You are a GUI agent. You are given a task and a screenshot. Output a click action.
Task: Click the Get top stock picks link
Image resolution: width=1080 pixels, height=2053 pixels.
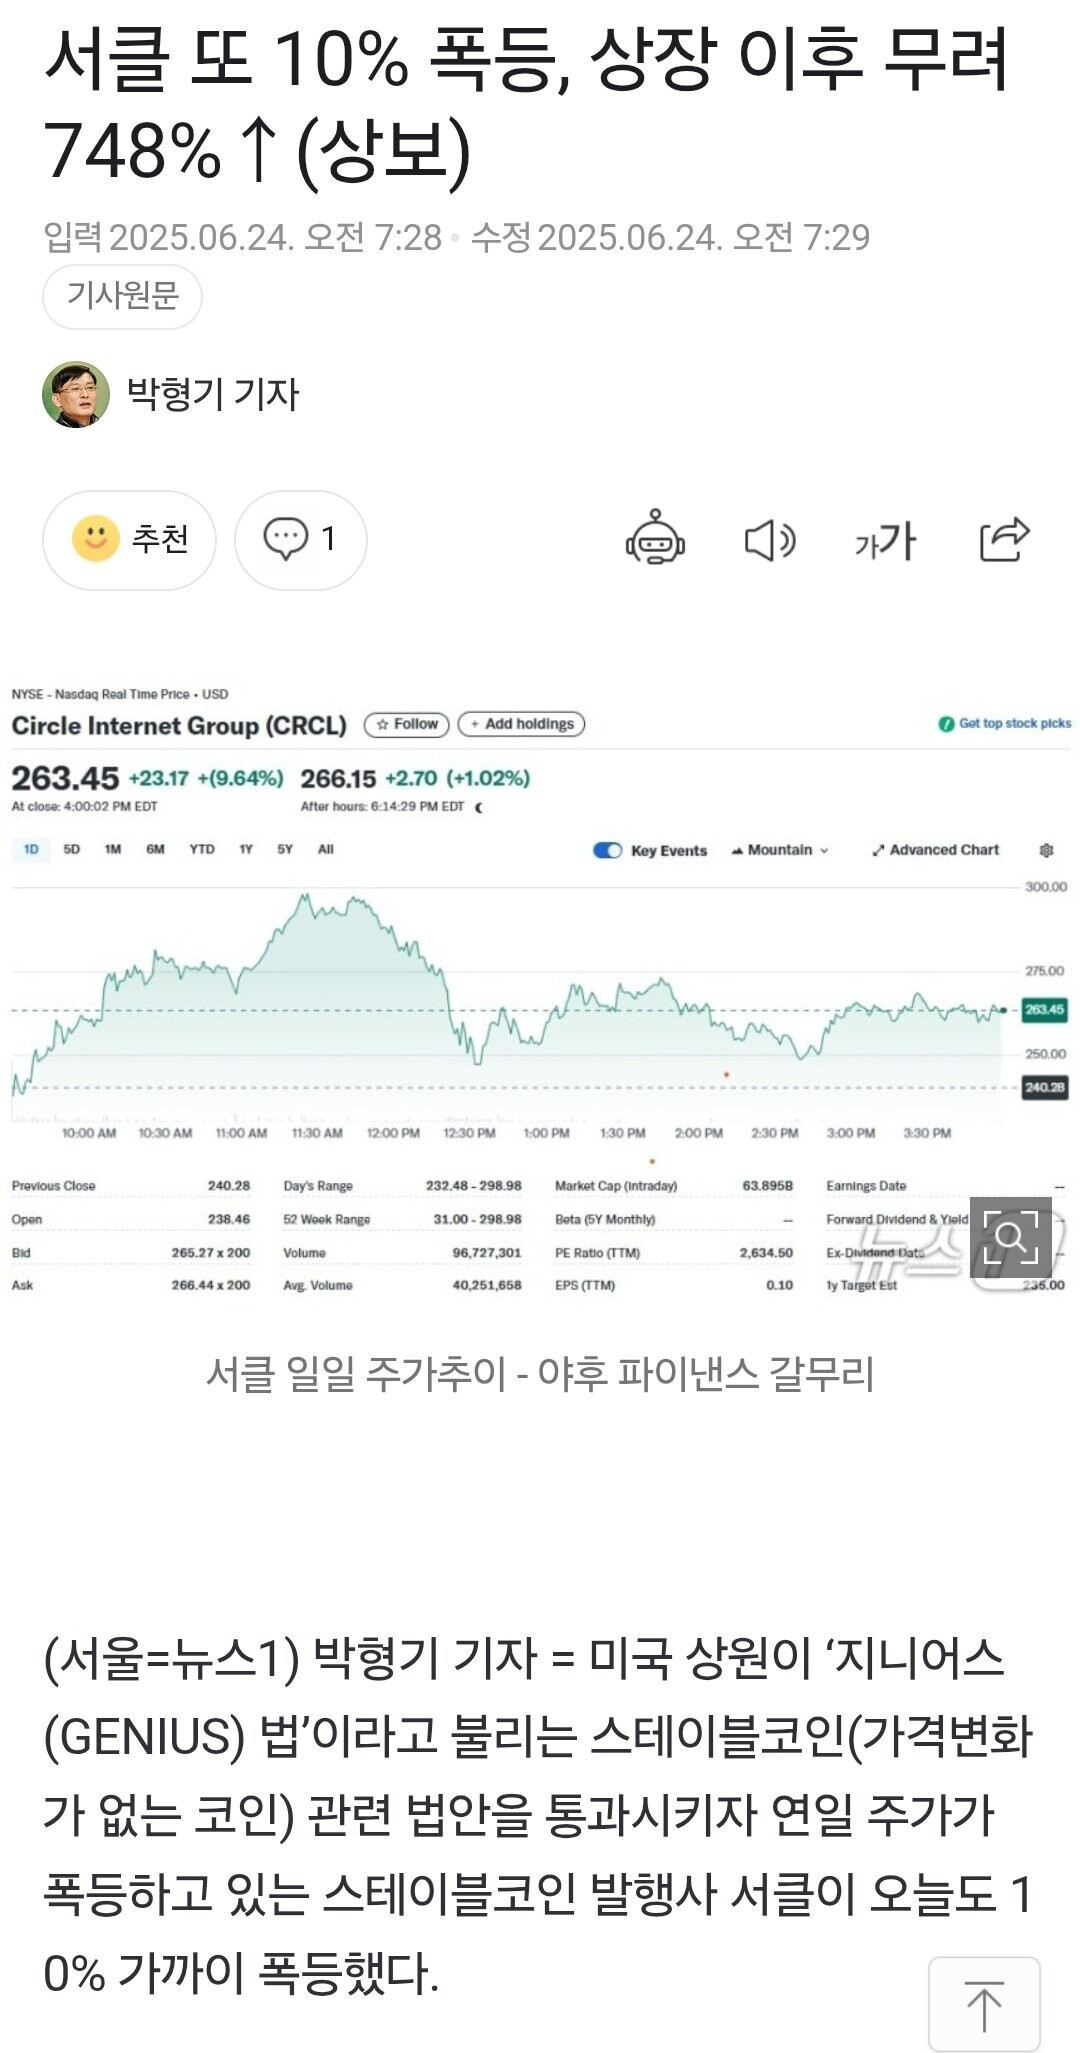pyautogui.click(x=1005, y=723)
